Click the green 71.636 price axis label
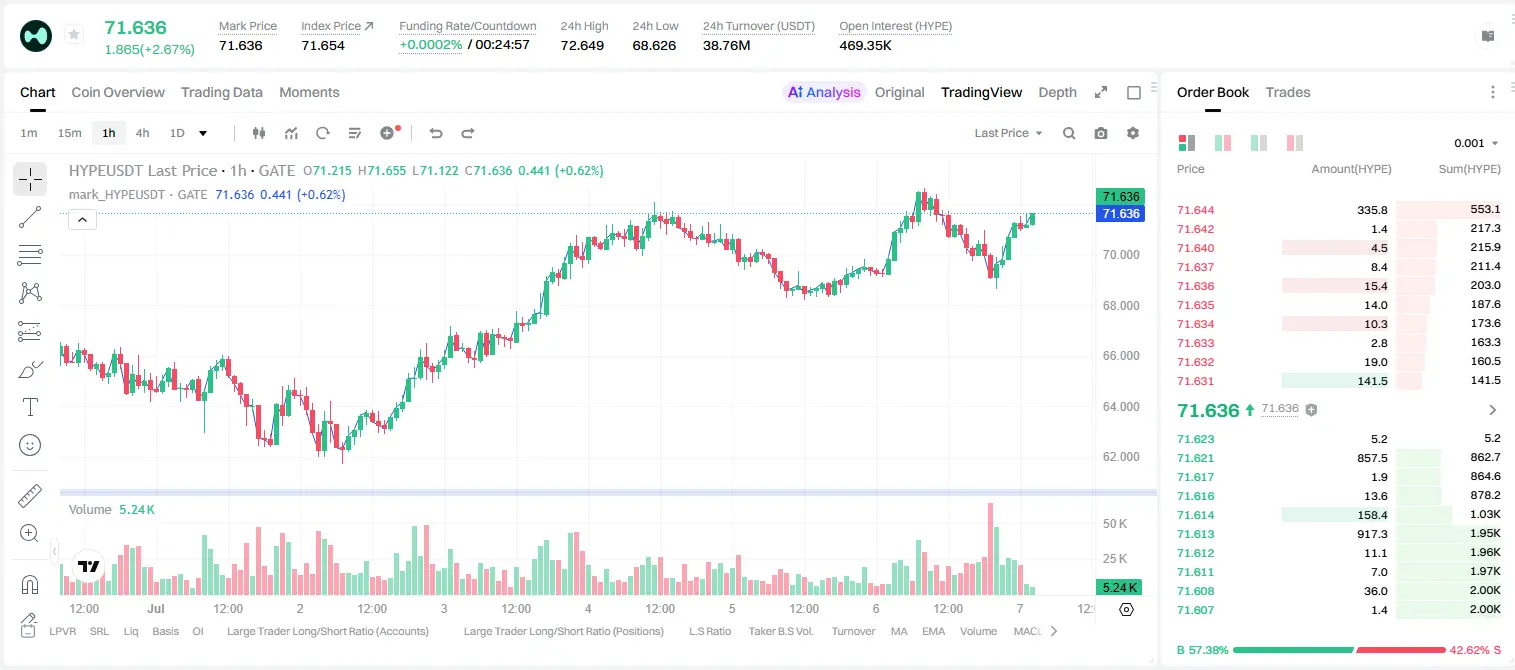Screen dimensions: 1515x670 (x=1120, y=196)
